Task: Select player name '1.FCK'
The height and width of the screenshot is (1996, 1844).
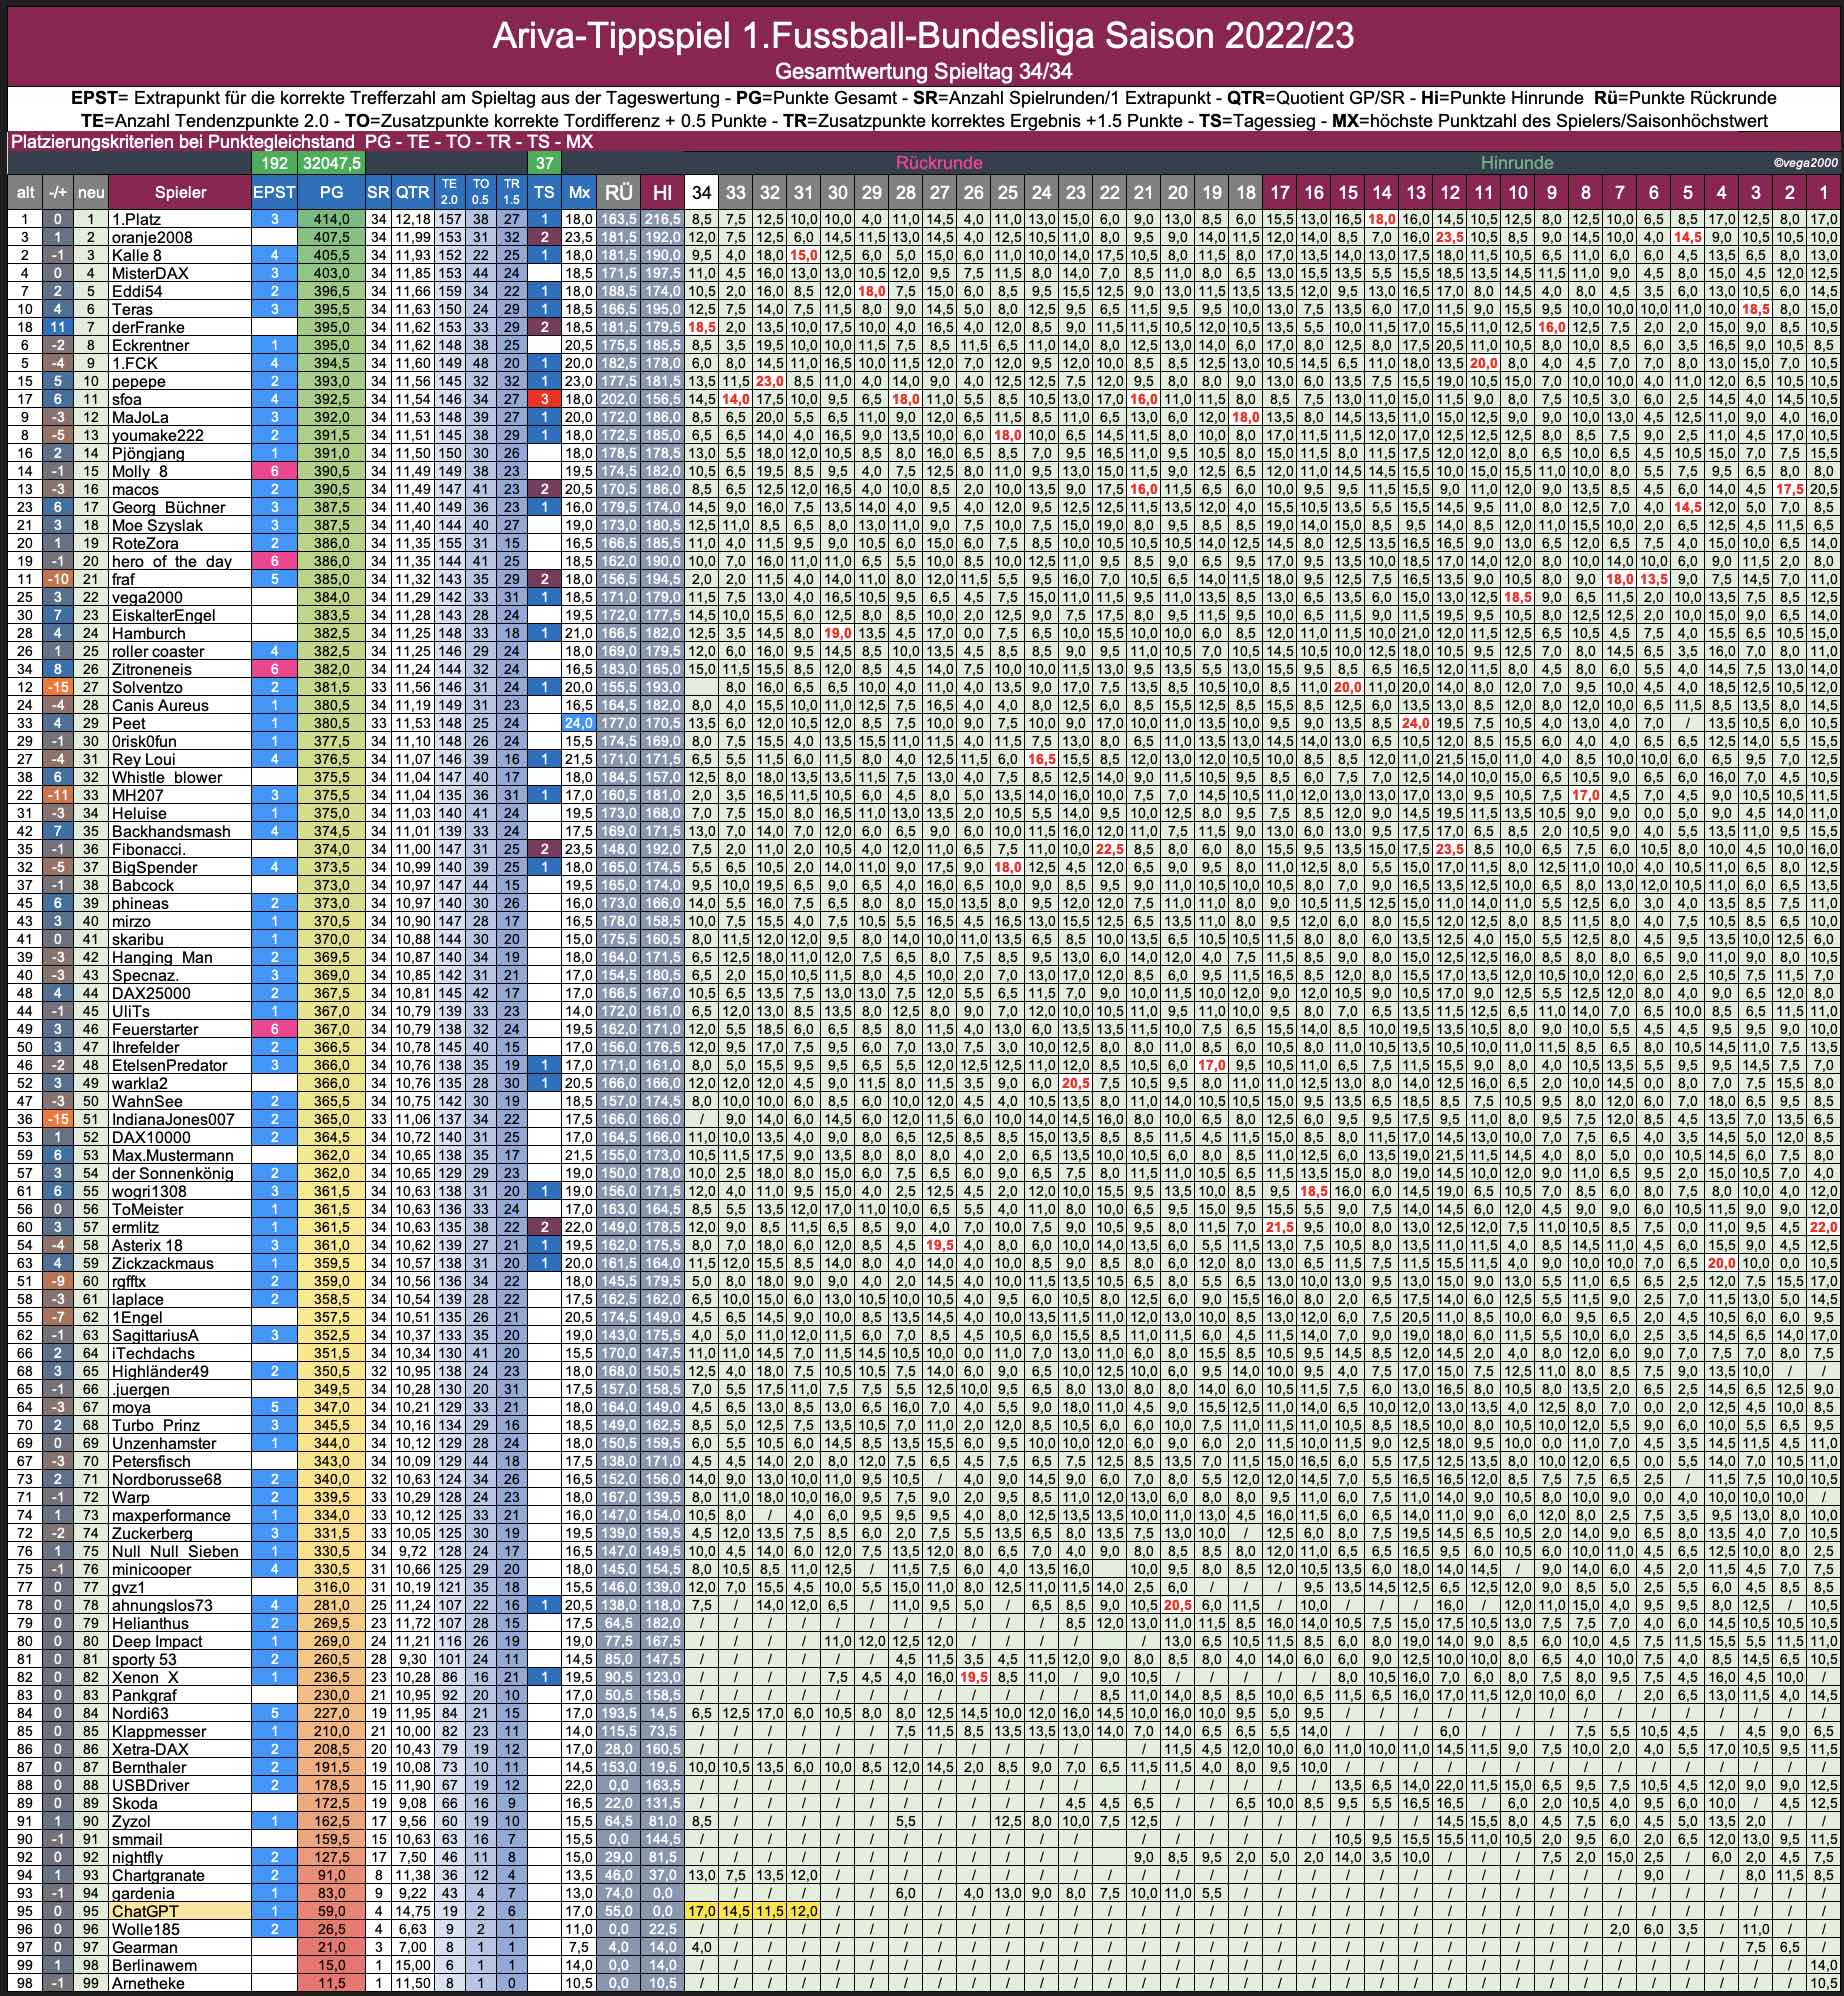Action: tap(134, 363)
